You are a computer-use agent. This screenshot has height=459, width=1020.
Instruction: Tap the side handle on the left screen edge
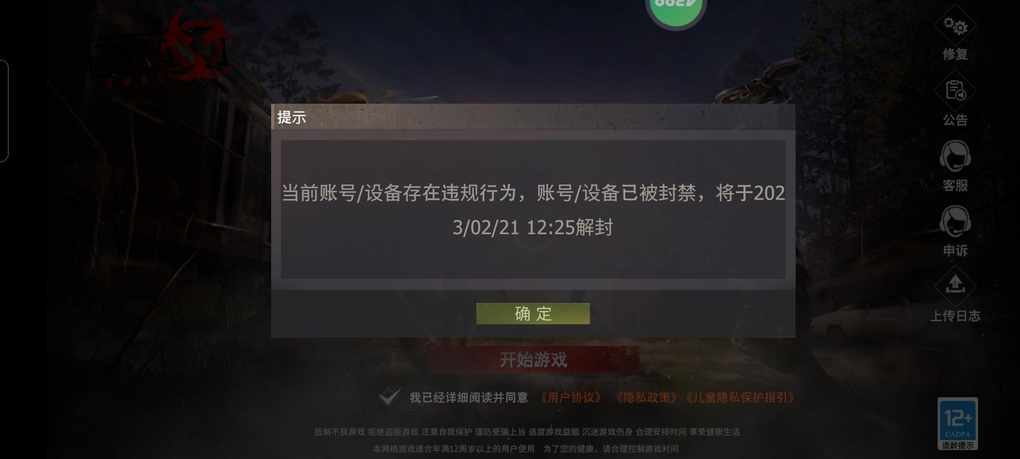[3, 111]
